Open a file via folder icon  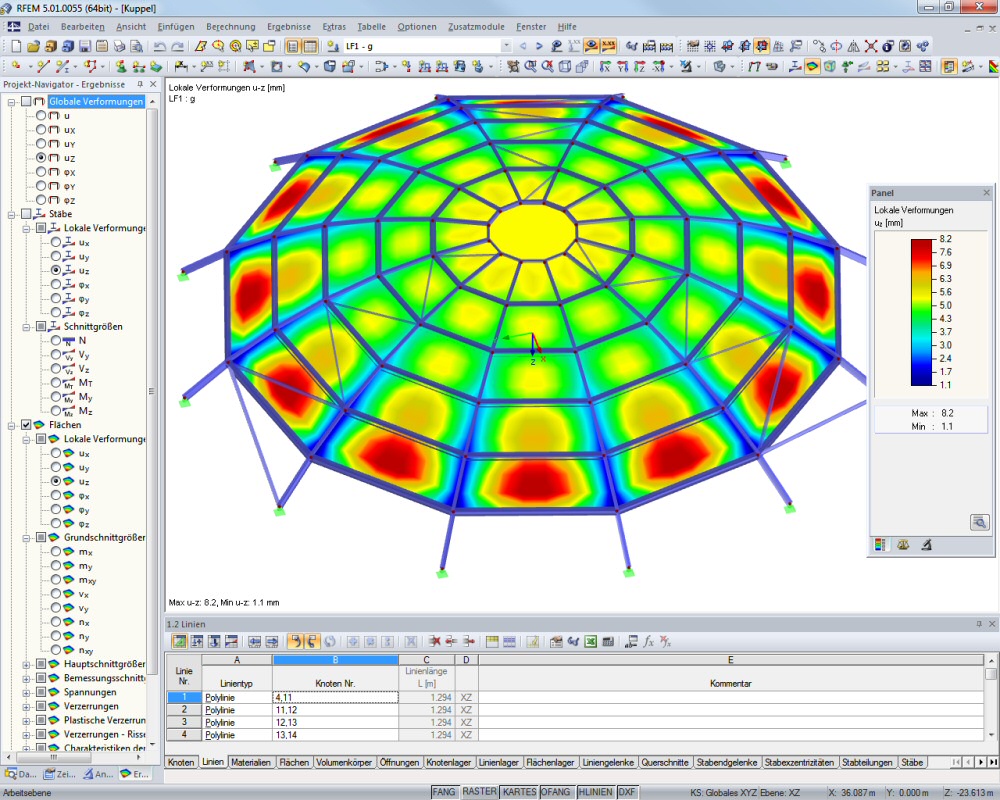[33, 46]
